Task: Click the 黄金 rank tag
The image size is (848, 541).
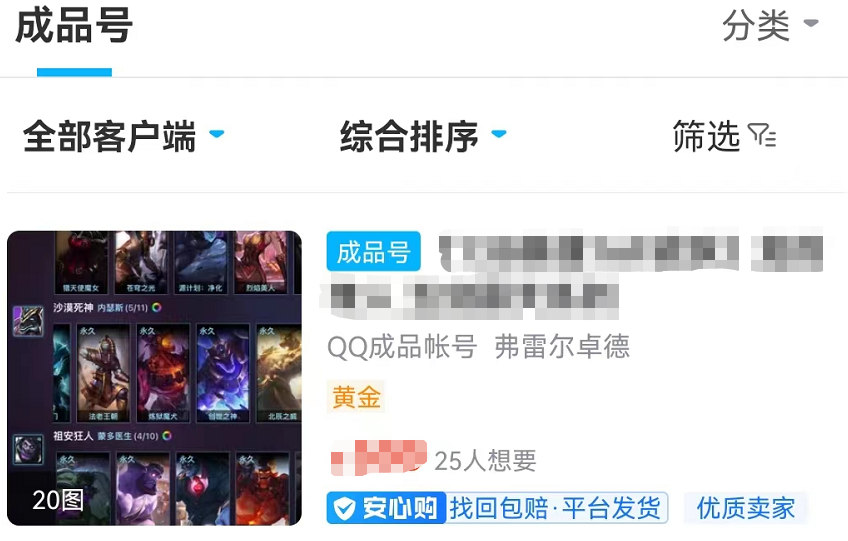Action: point(356,397)
